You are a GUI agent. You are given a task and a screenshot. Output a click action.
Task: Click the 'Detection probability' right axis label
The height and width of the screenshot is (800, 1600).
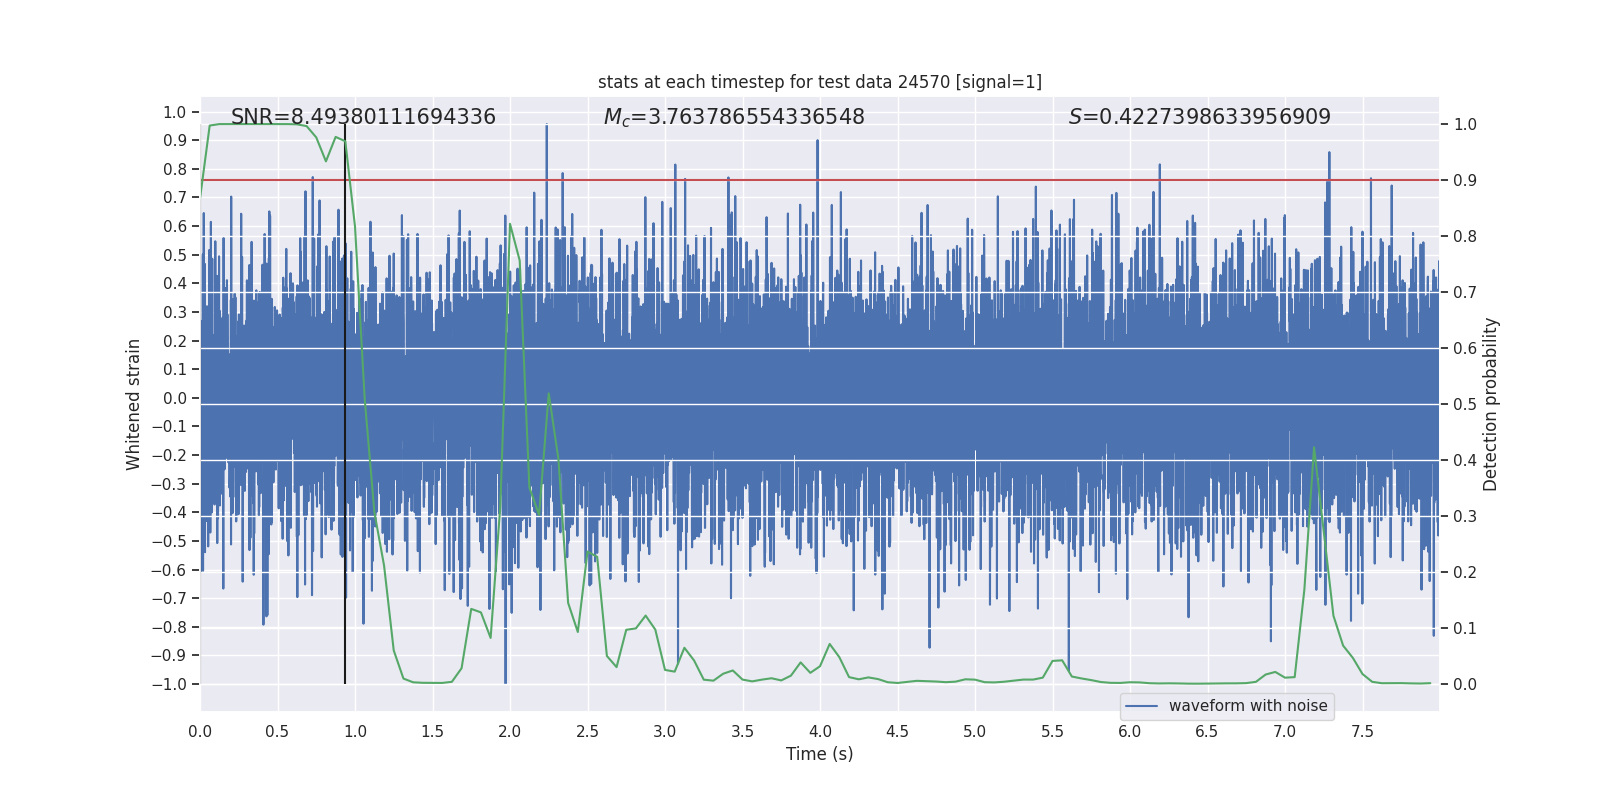tap(1491, 404)
